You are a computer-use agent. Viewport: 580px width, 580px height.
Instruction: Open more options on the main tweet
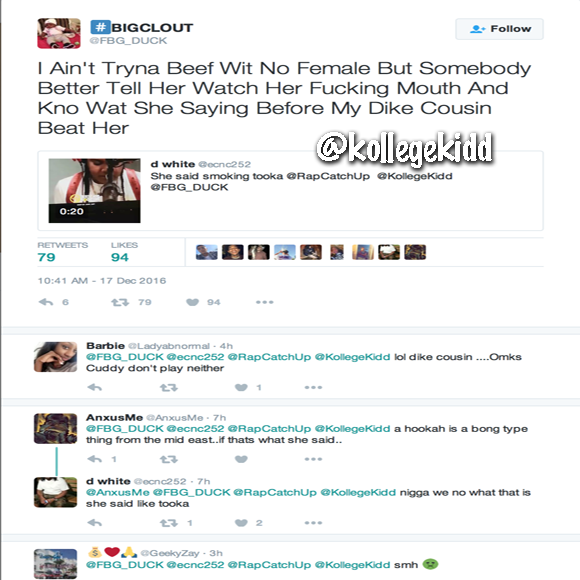264,302
